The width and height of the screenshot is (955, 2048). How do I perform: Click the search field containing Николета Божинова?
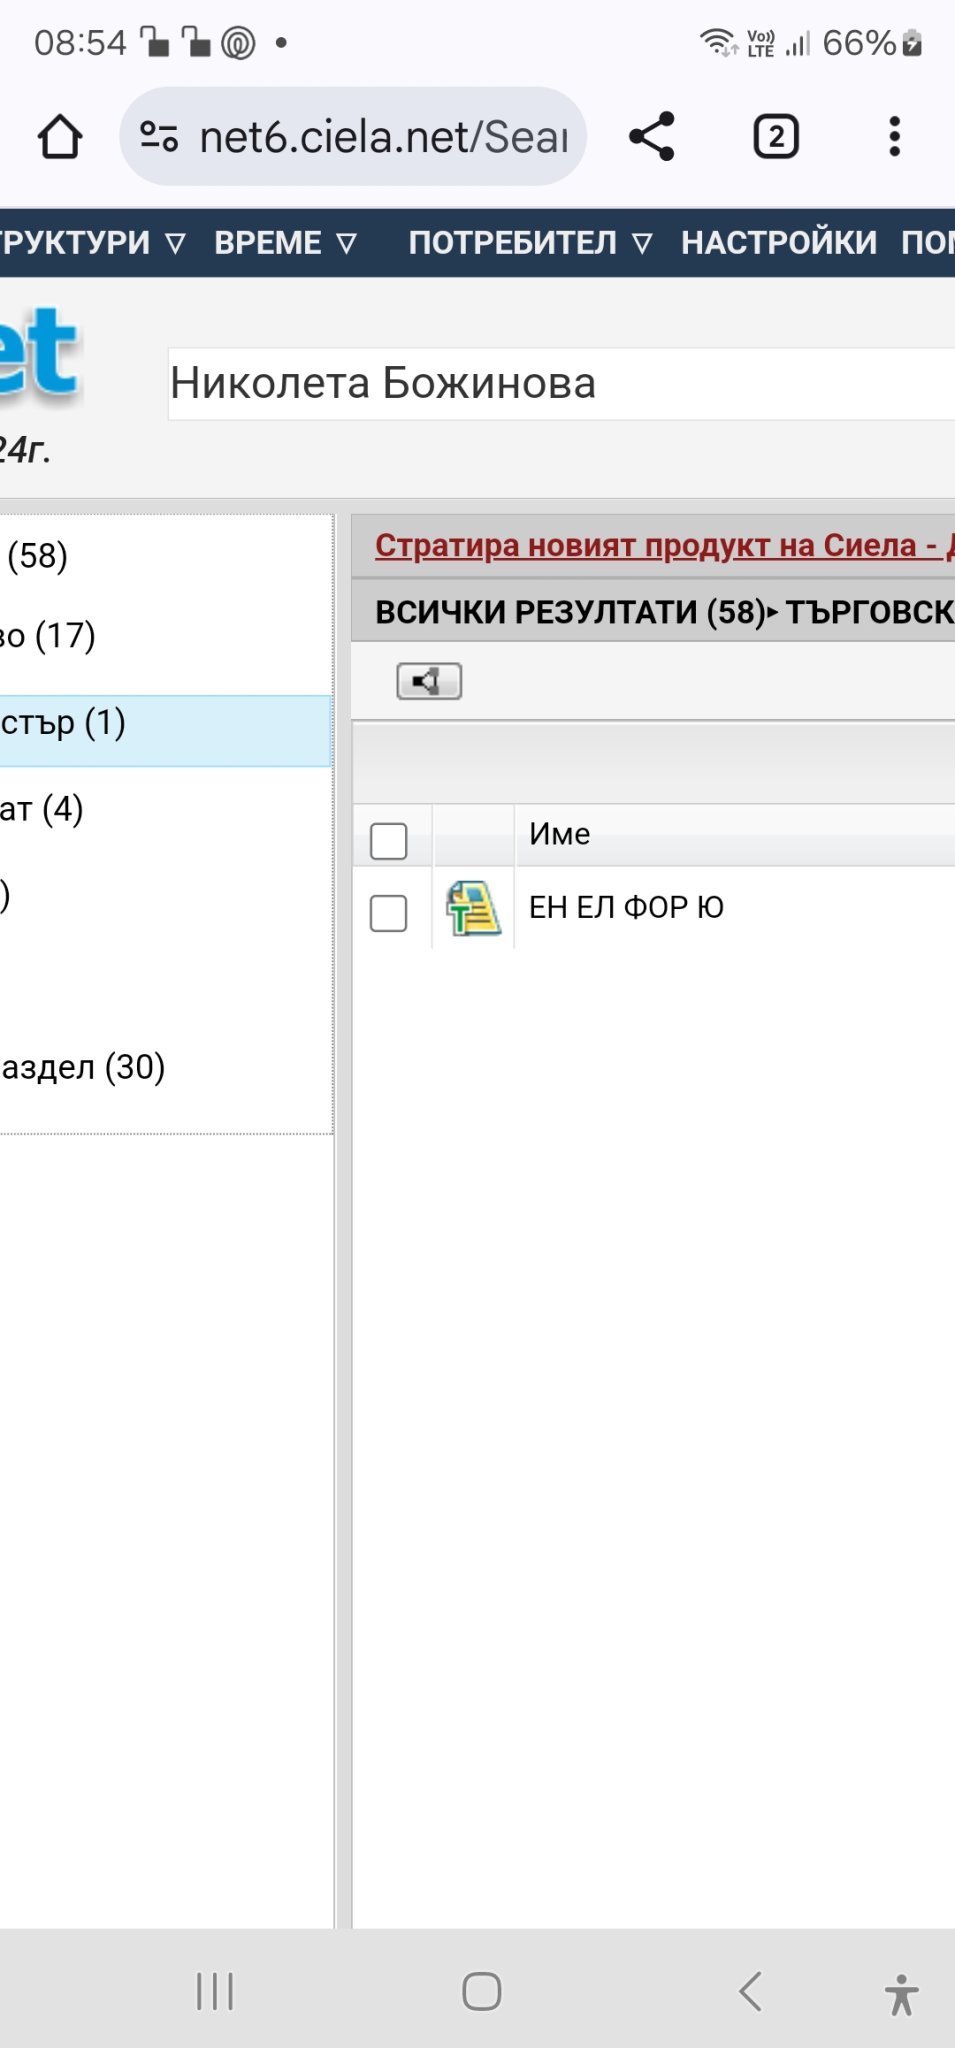560,384
